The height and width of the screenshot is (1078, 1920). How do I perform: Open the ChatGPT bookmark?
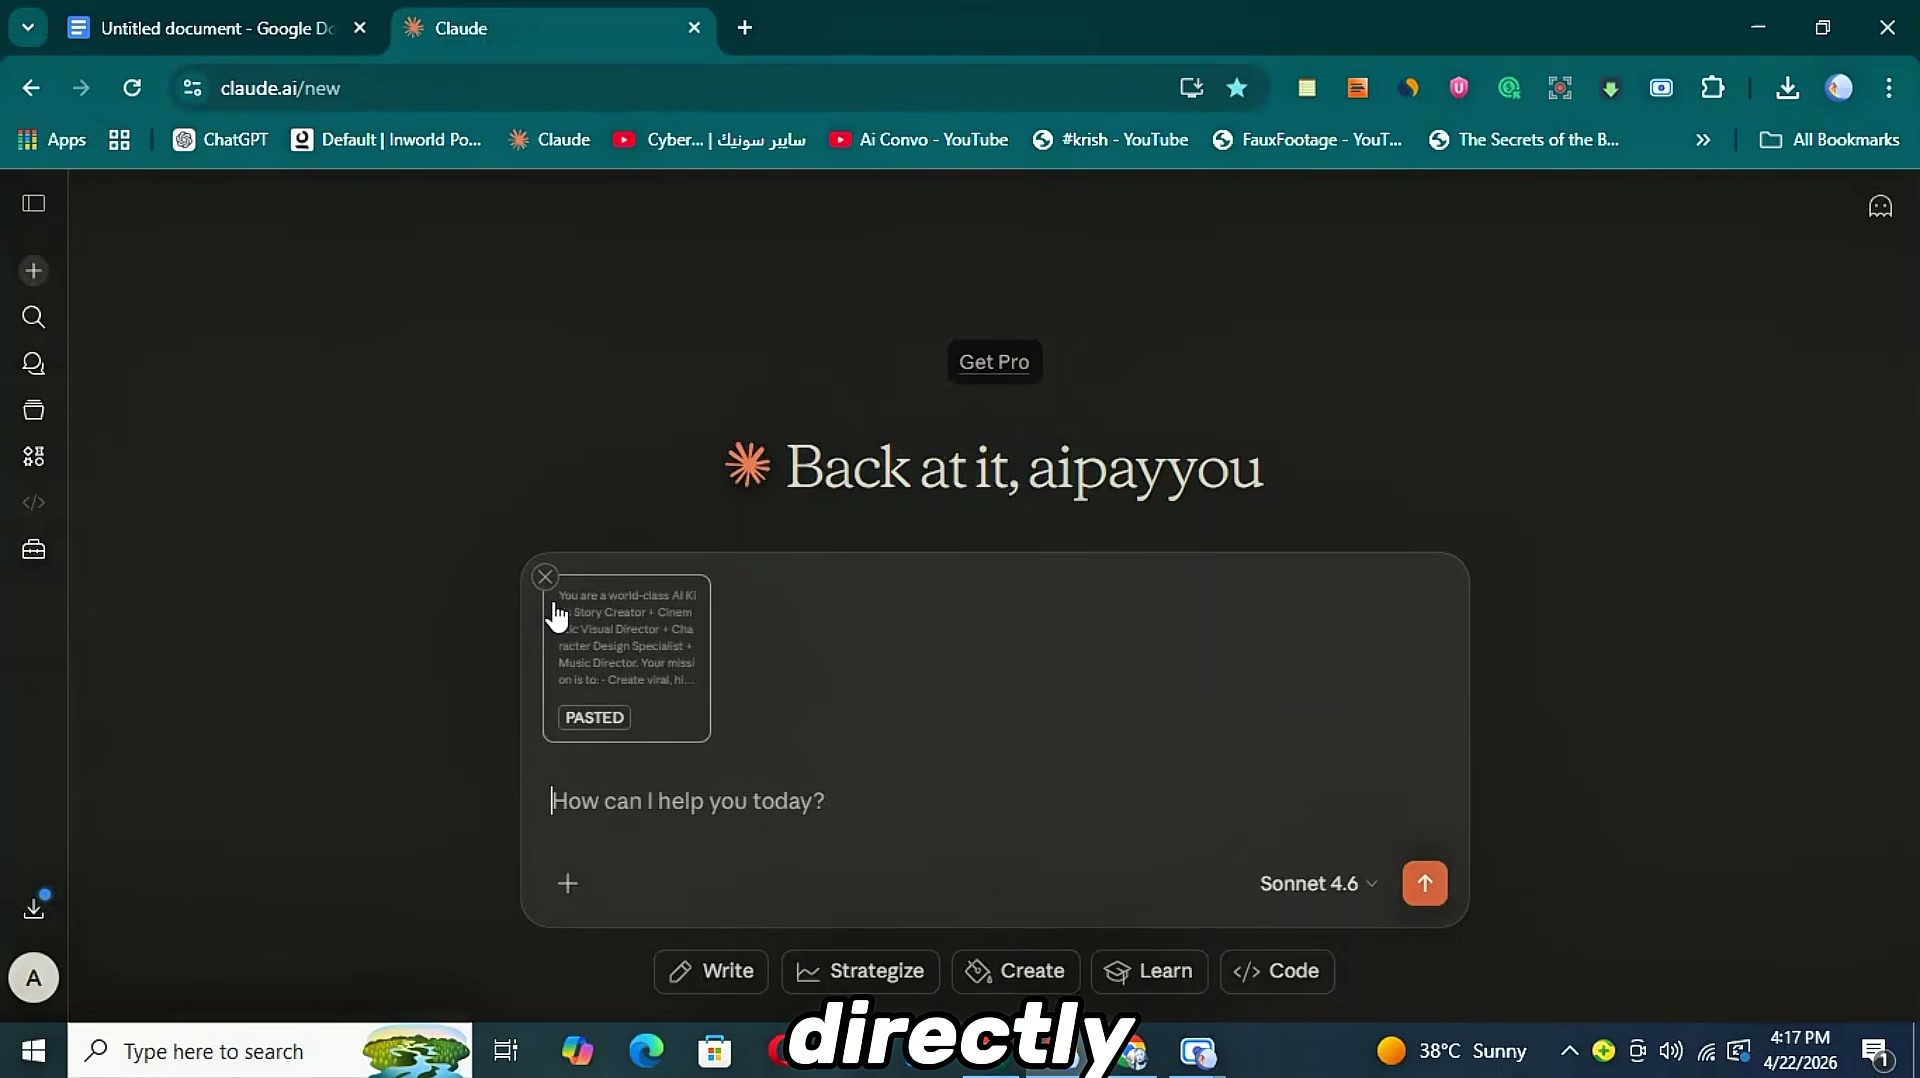pyautogui.click(x=221, y=140)
